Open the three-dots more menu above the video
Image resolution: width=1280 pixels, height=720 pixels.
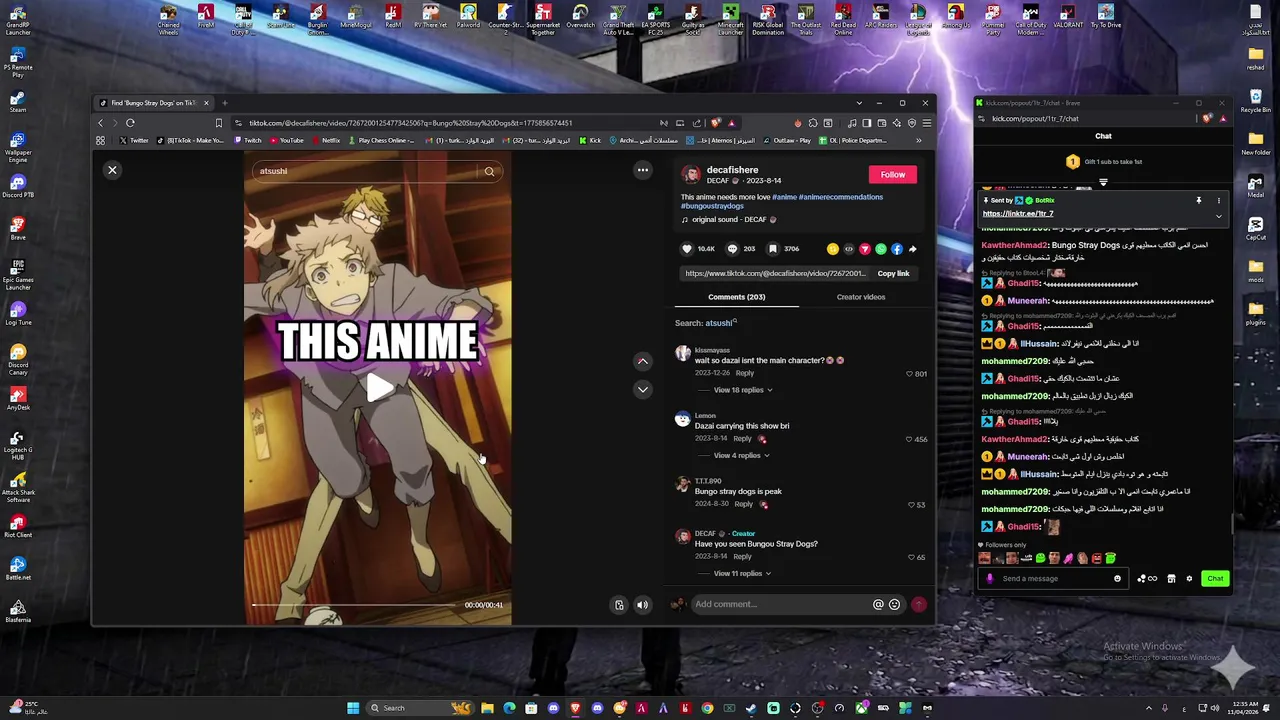click(643, 170)
